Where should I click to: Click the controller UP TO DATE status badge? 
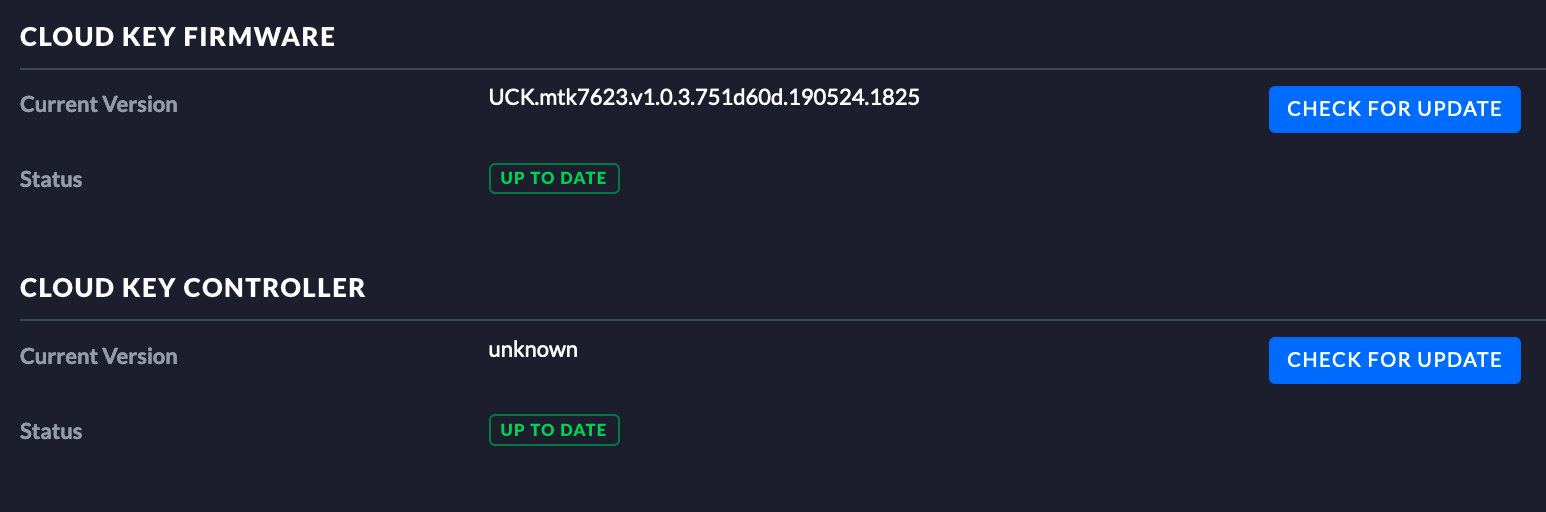coord(554,430)
